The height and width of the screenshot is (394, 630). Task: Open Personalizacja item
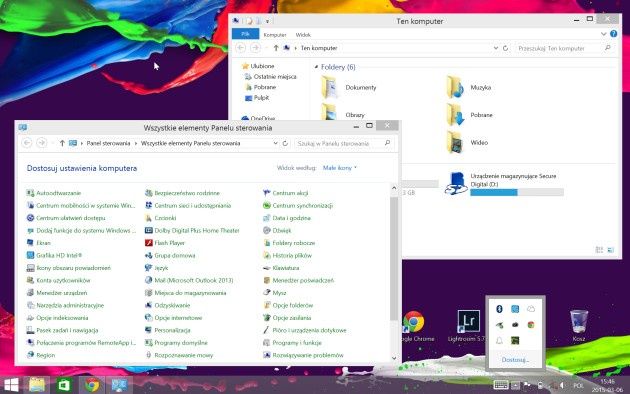coord(168,330)
